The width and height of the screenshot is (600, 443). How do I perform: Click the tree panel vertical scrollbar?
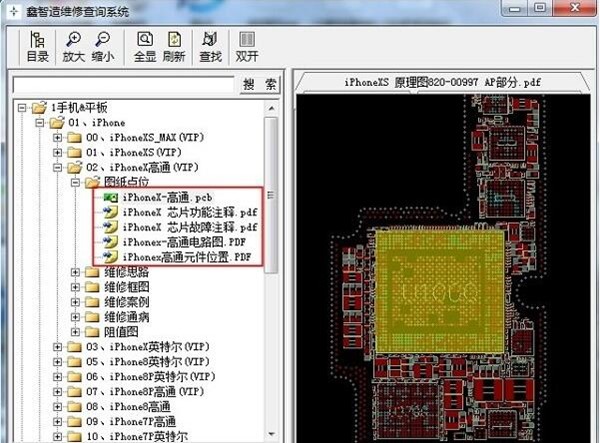click(x=271, y=200)
